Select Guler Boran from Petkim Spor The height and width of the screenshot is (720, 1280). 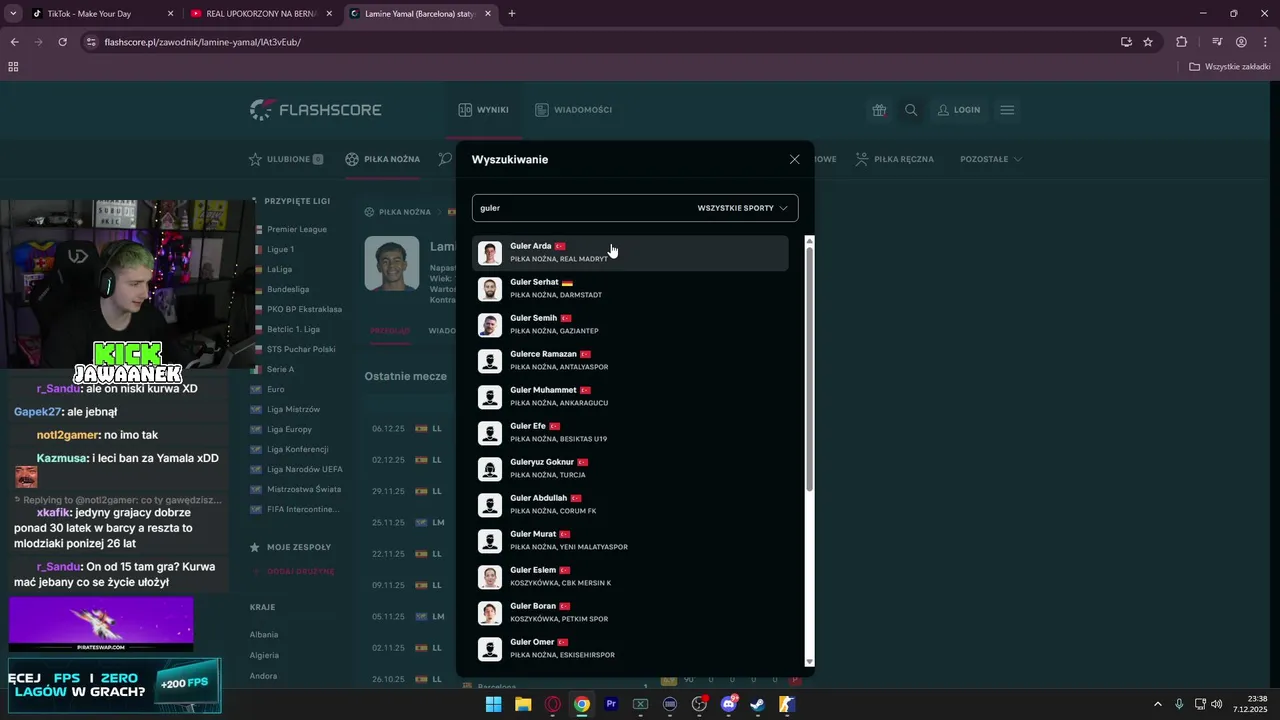pos(630,613)
